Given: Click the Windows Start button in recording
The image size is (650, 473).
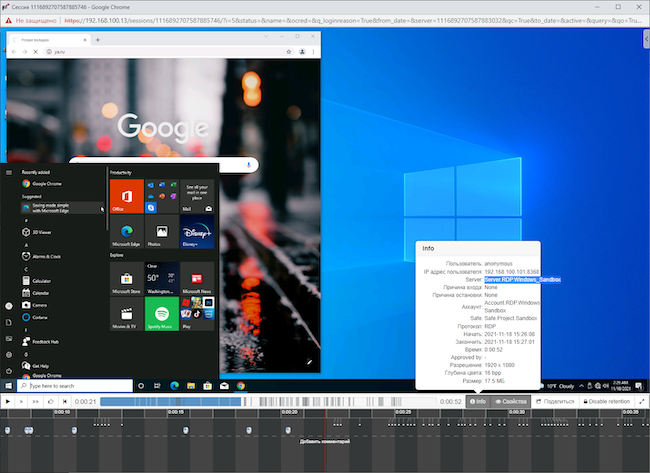Looking at the screenshot, I should click(11, 385).
